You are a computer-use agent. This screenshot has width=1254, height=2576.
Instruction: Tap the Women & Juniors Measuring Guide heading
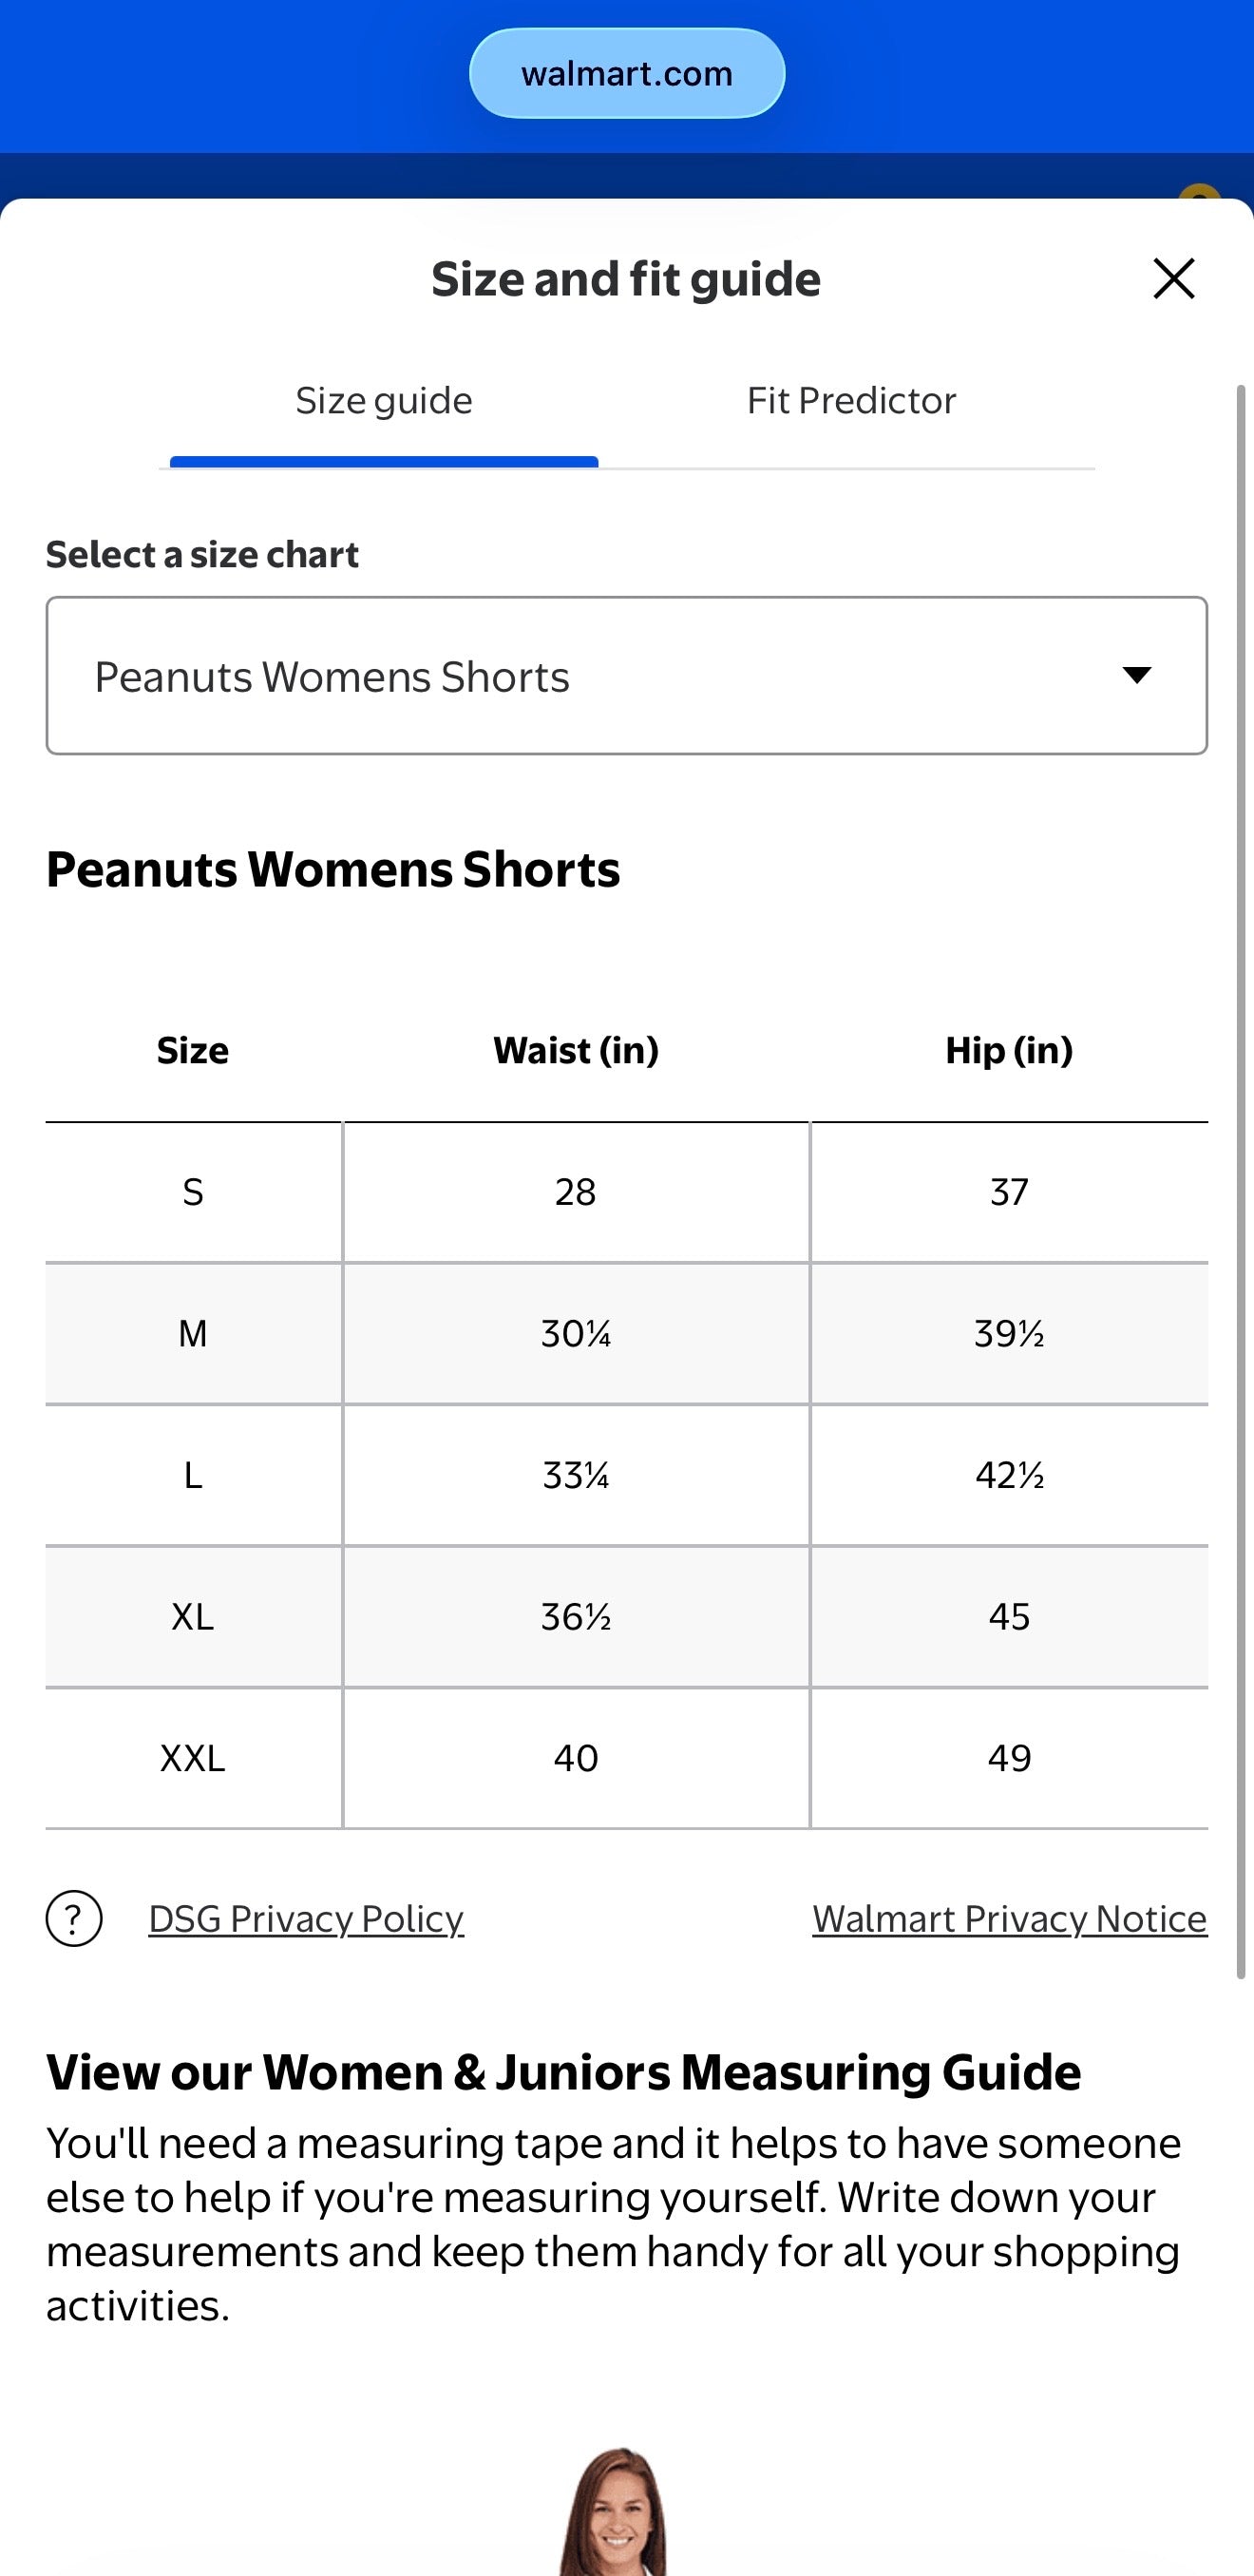(x=564, y=2072)
